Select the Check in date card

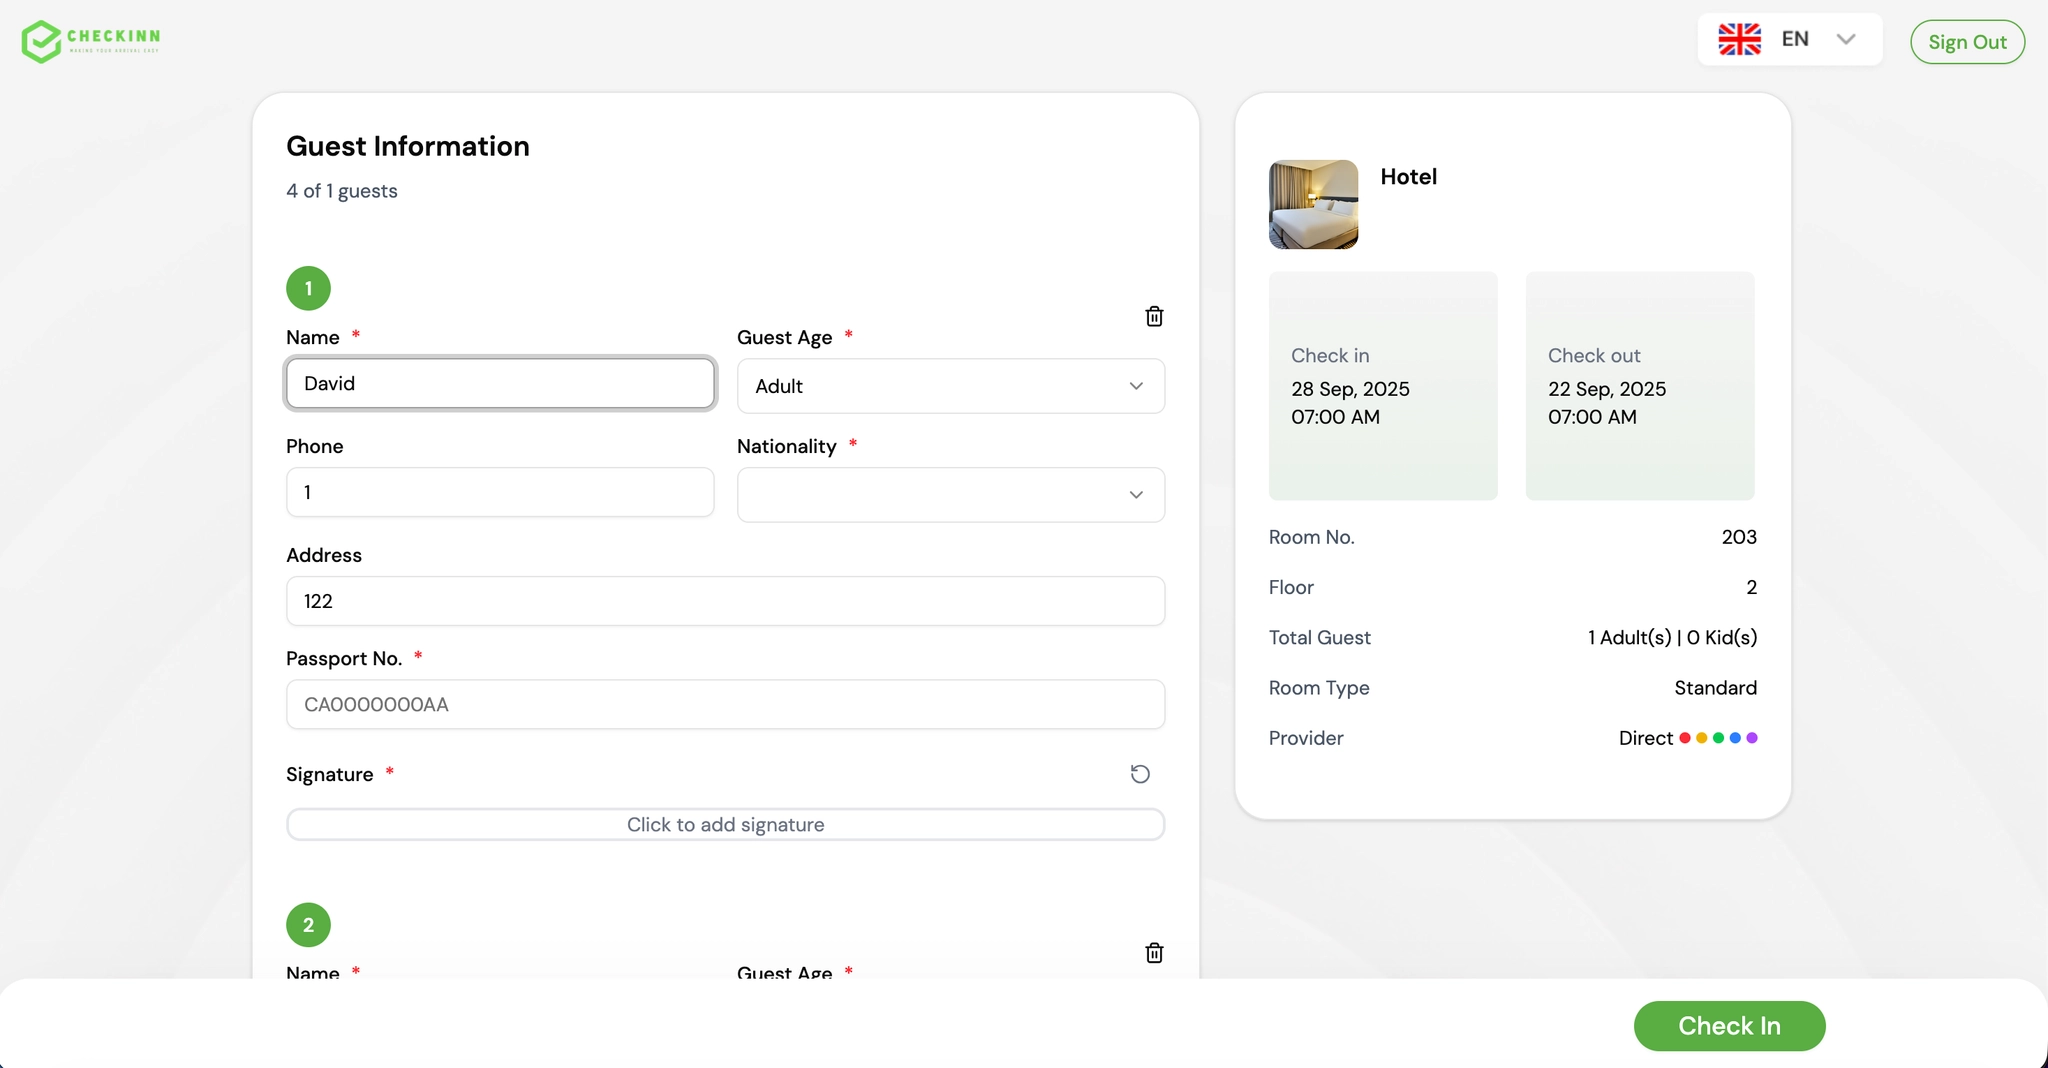tap(1383, 386)
